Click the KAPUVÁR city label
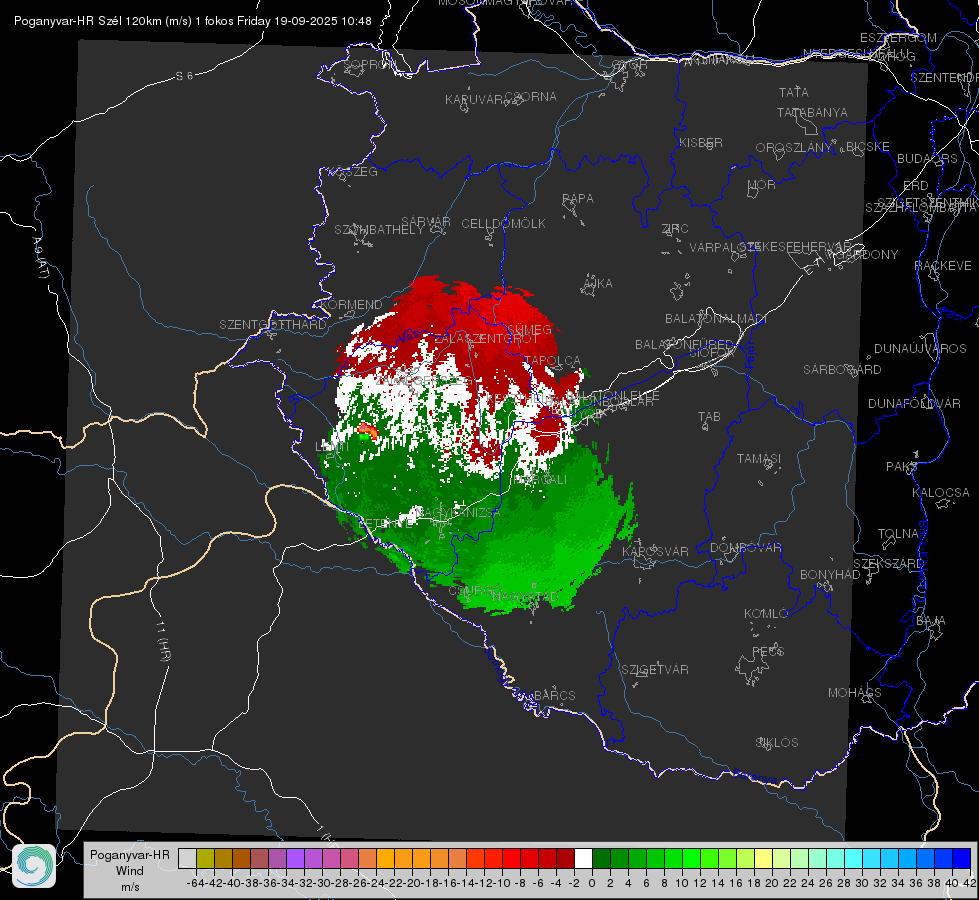979x900 pixels. coord(474,100)
